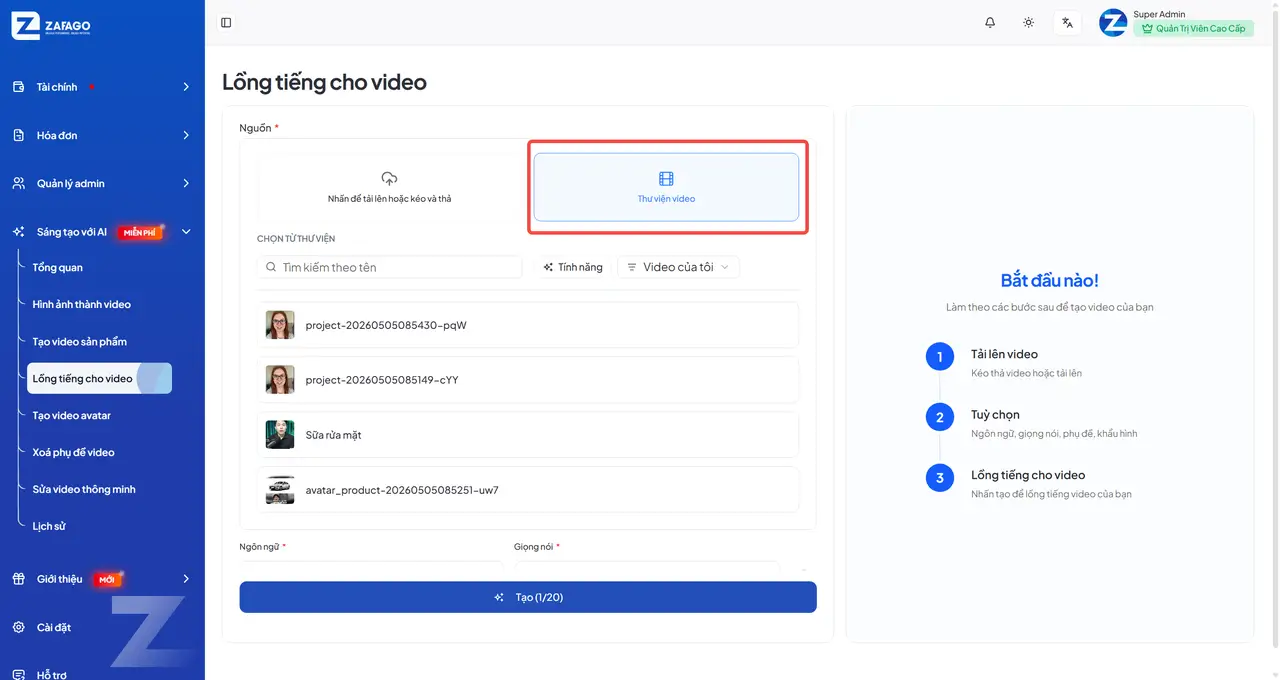Click the Cài đặt gear icon
This screenshot has height=680, width=1280.
[18, 627]
